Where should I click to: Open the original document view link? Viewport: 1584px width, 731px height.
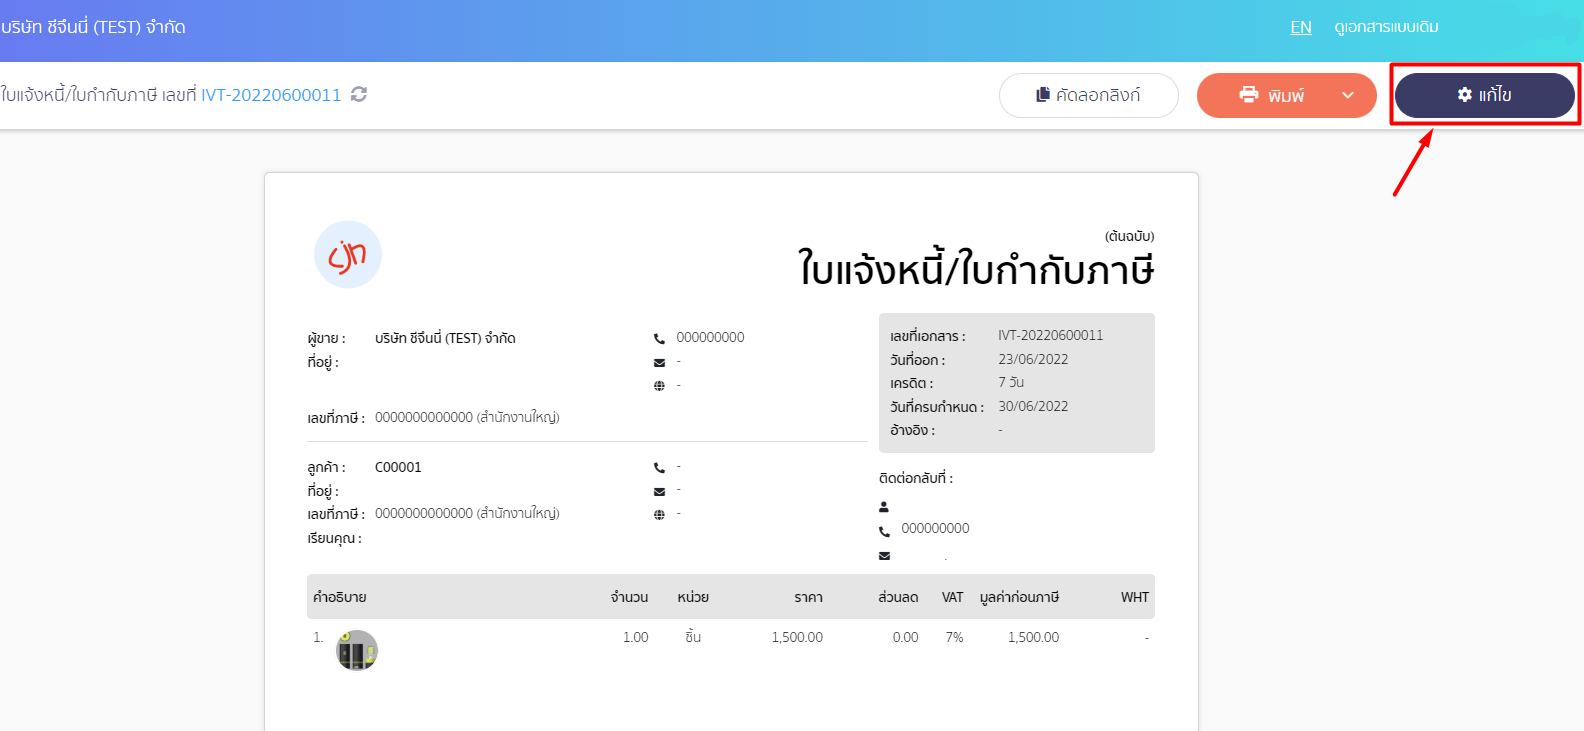point(1386,27)
